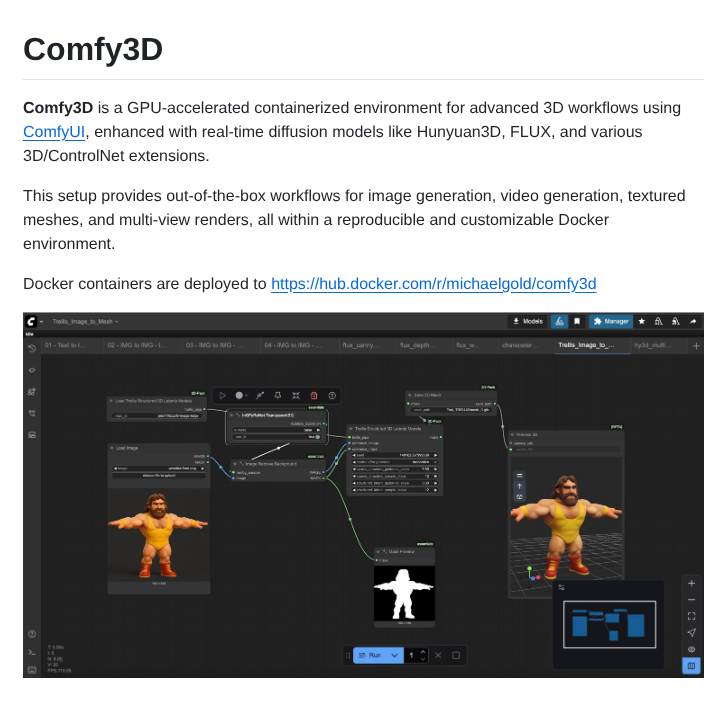Zoom in the canvas with the plus icon
This screenshot has width=704, height=703.
[691, 584]
